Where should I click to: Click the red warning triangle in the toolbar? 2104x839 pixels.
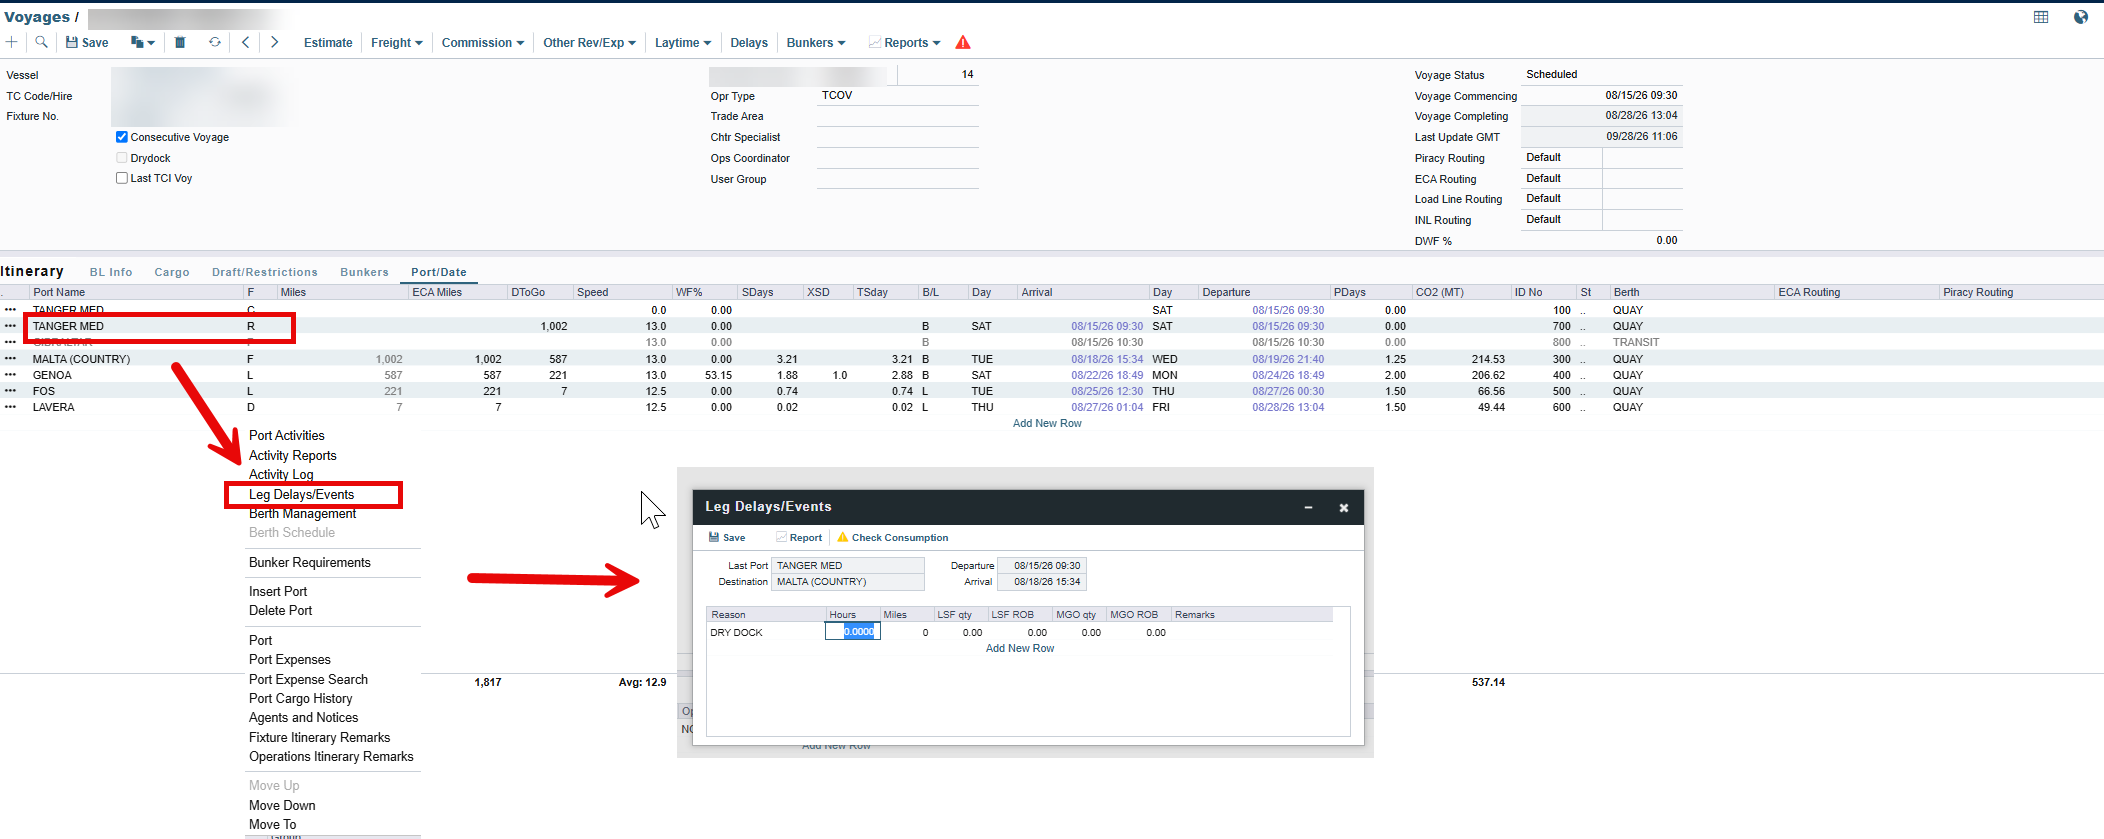963,42
